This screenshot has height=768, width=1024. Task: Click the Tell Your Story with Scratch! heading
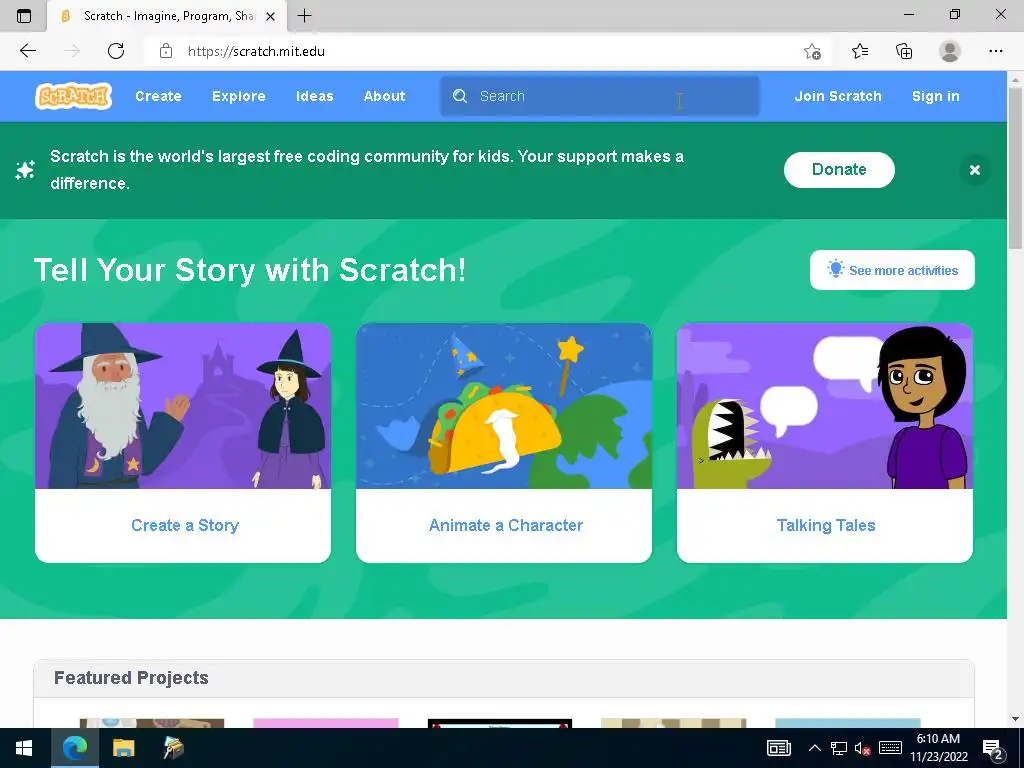coord(249,270)
